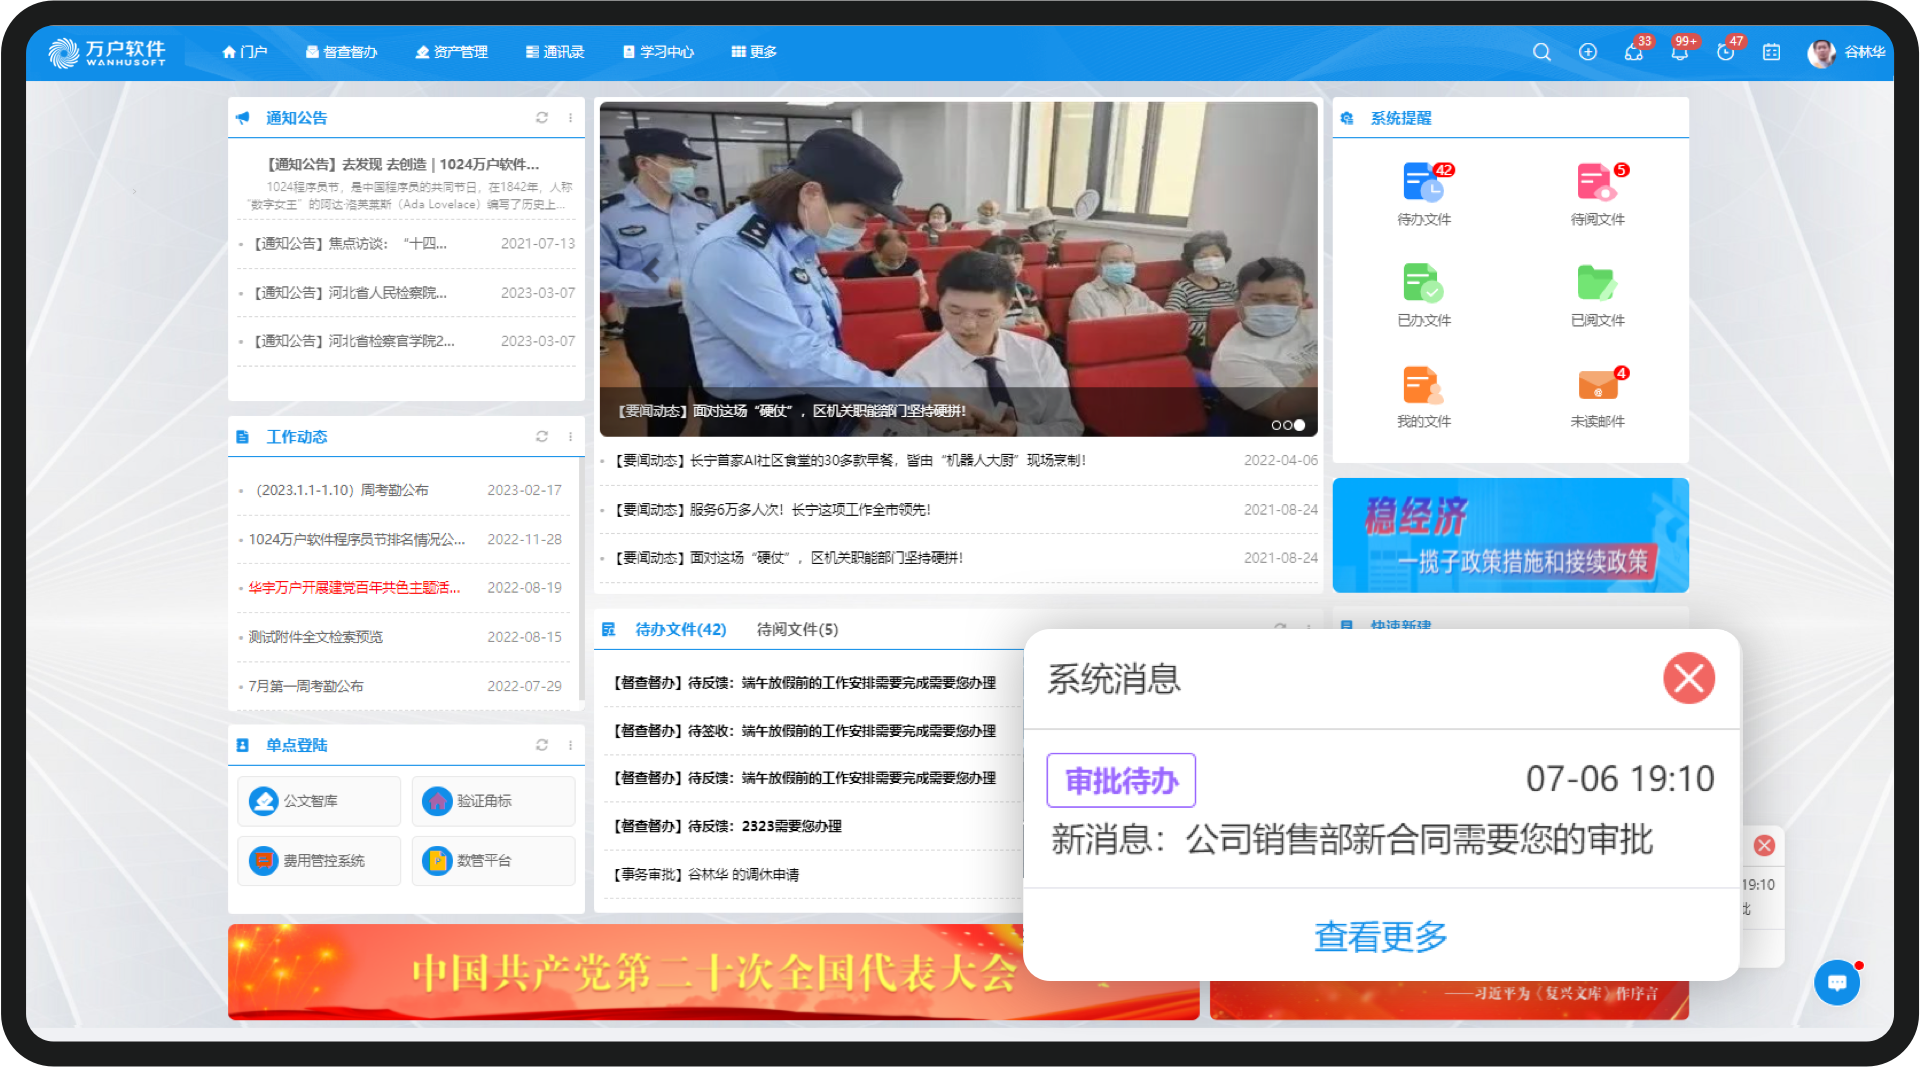Open 数管平台 single sign-on button
This screenshot has height=1067, width=1920.
(493, 860)
